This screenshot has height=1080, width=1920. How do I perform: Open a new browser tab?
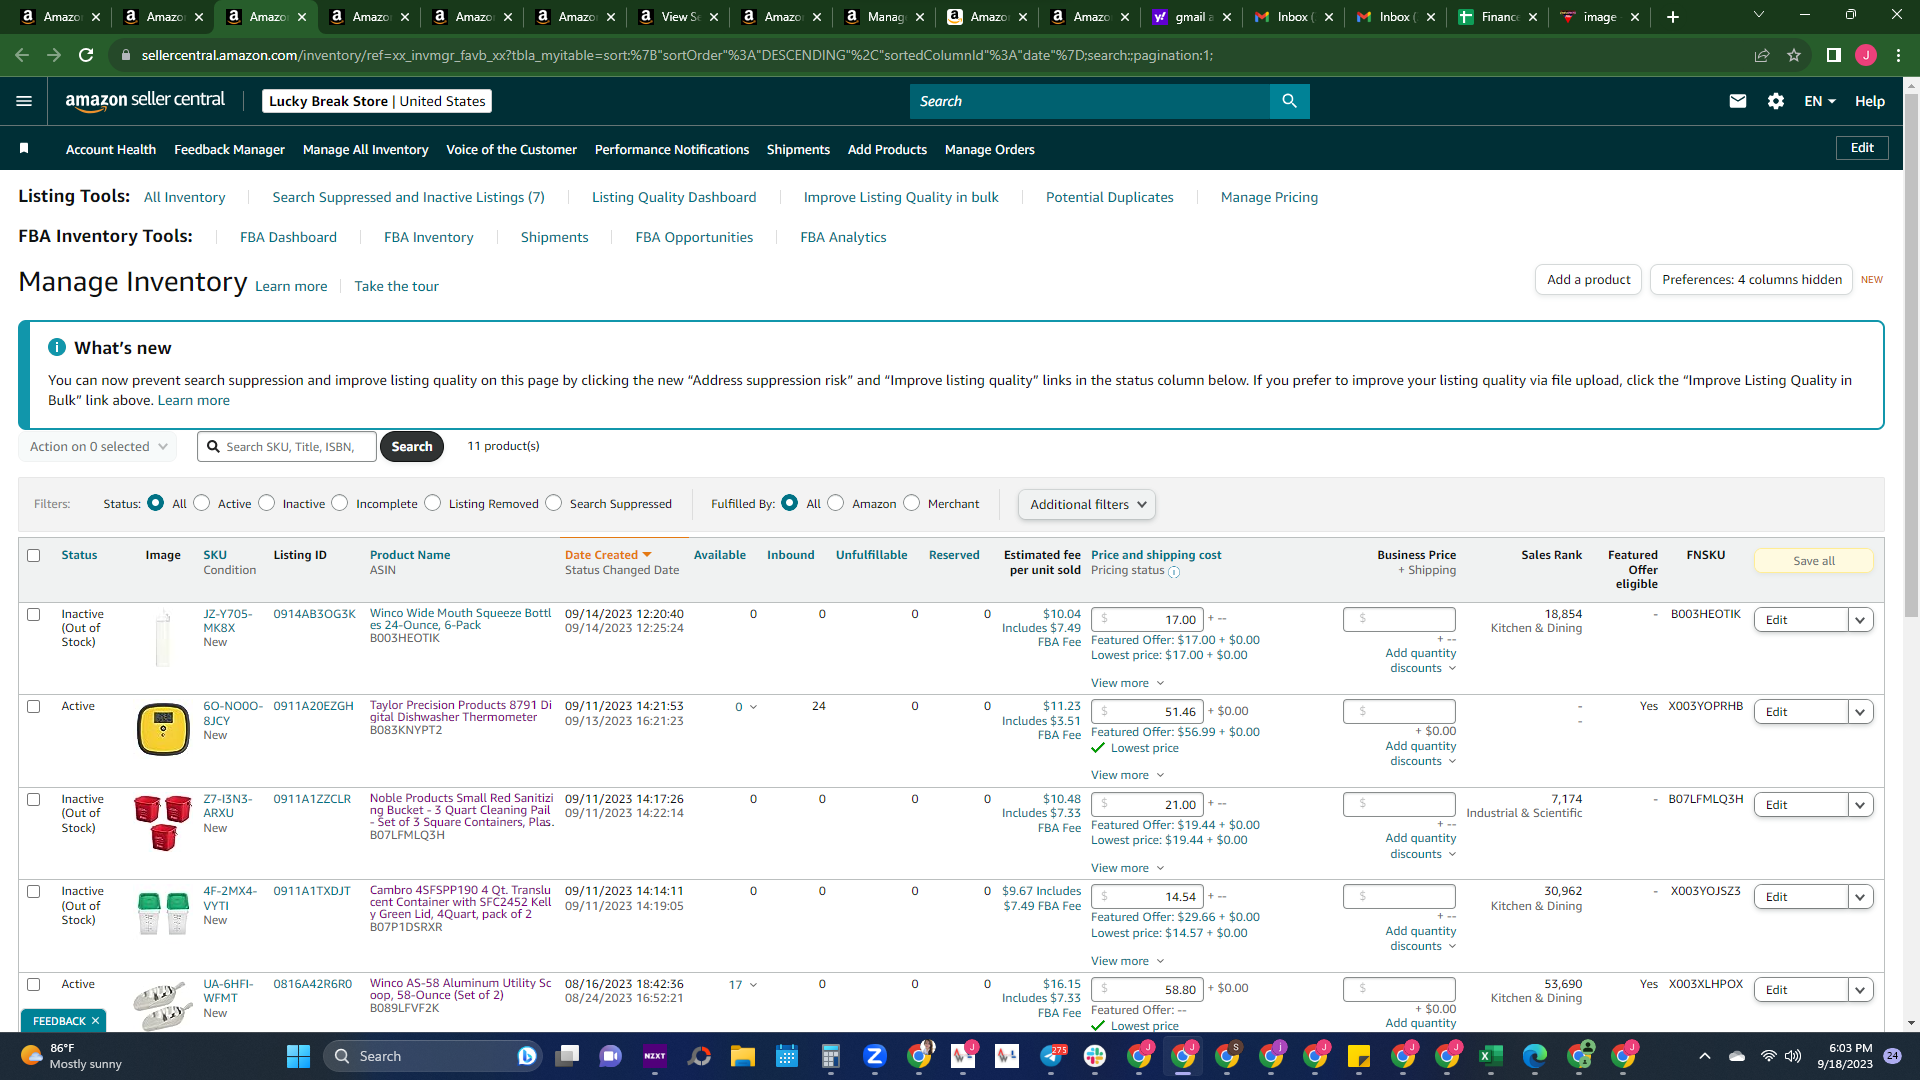1673,17
